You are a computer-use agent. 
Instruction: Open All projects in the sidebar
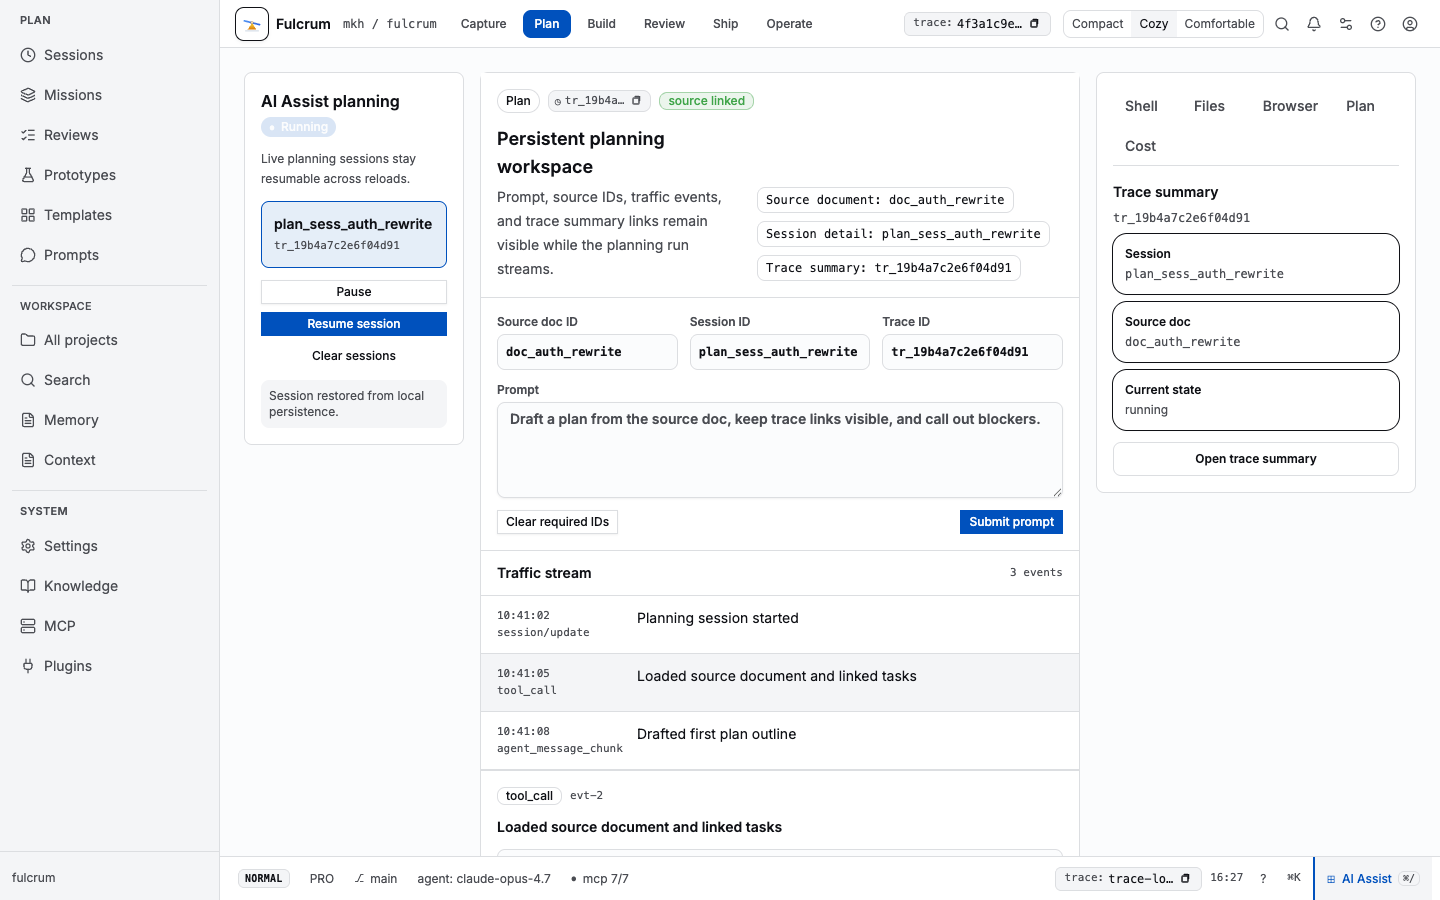[x=110, y=340]
